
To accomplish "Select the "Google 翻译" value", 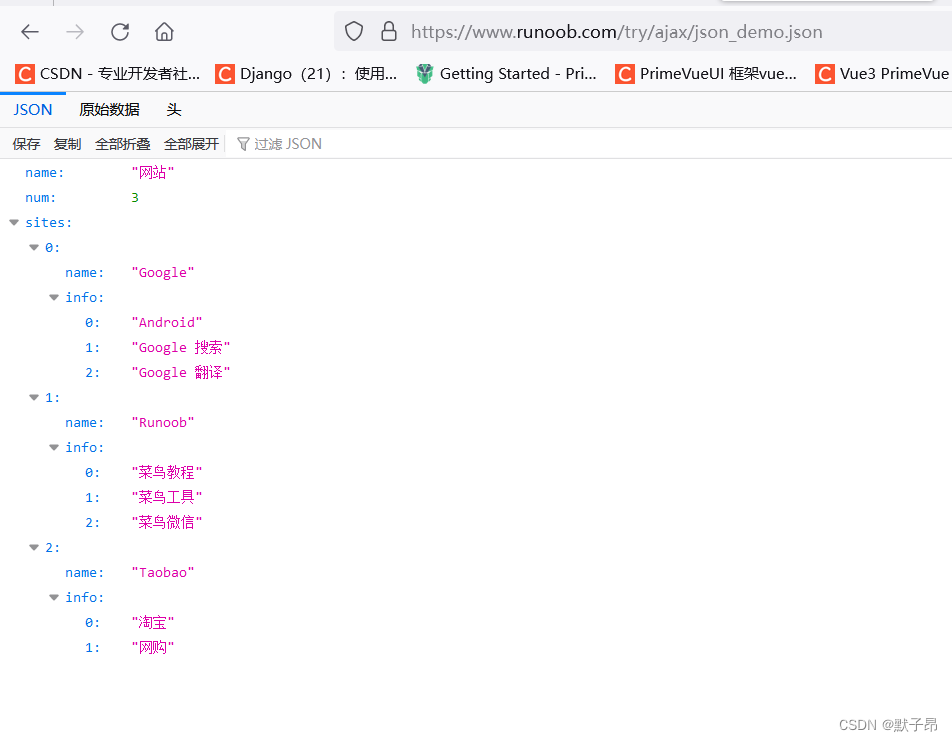I will coord(181,372).
